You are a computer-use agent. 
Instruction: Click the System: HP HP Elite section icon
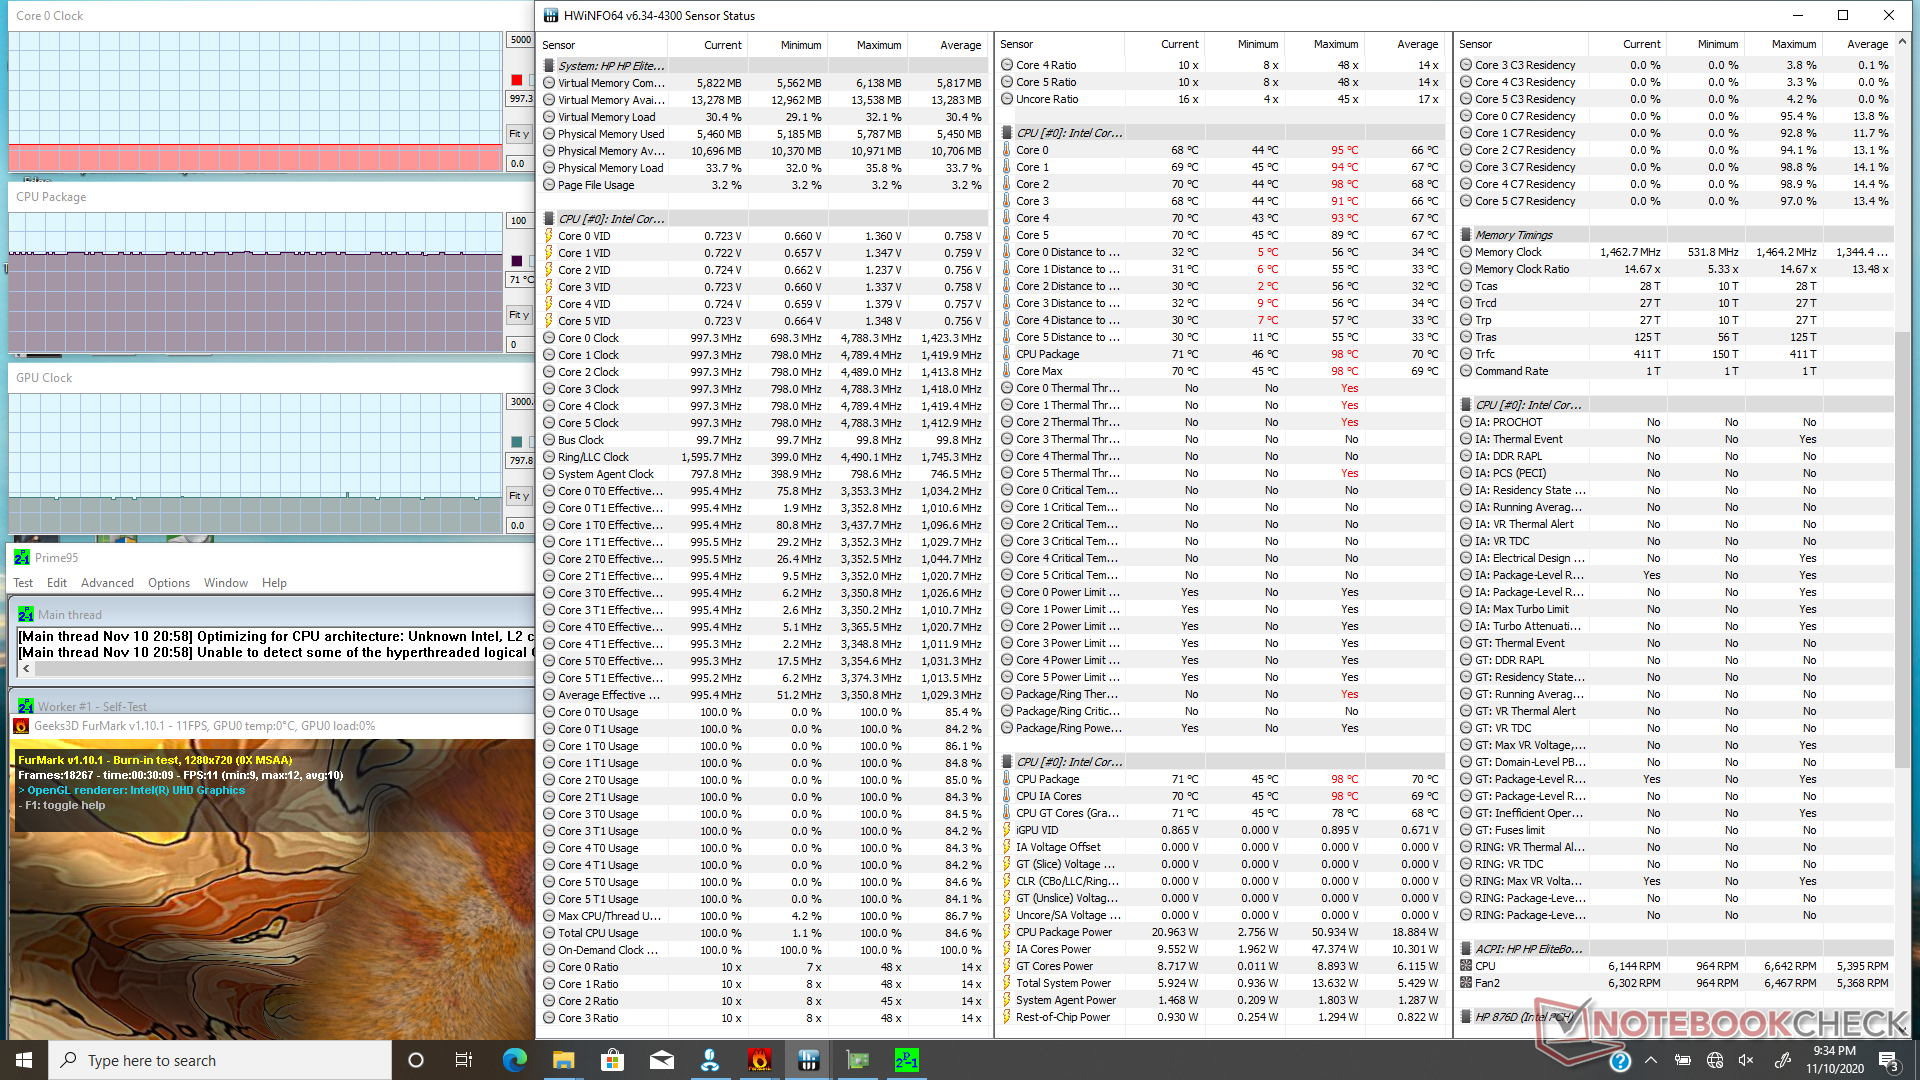(549, 65)
